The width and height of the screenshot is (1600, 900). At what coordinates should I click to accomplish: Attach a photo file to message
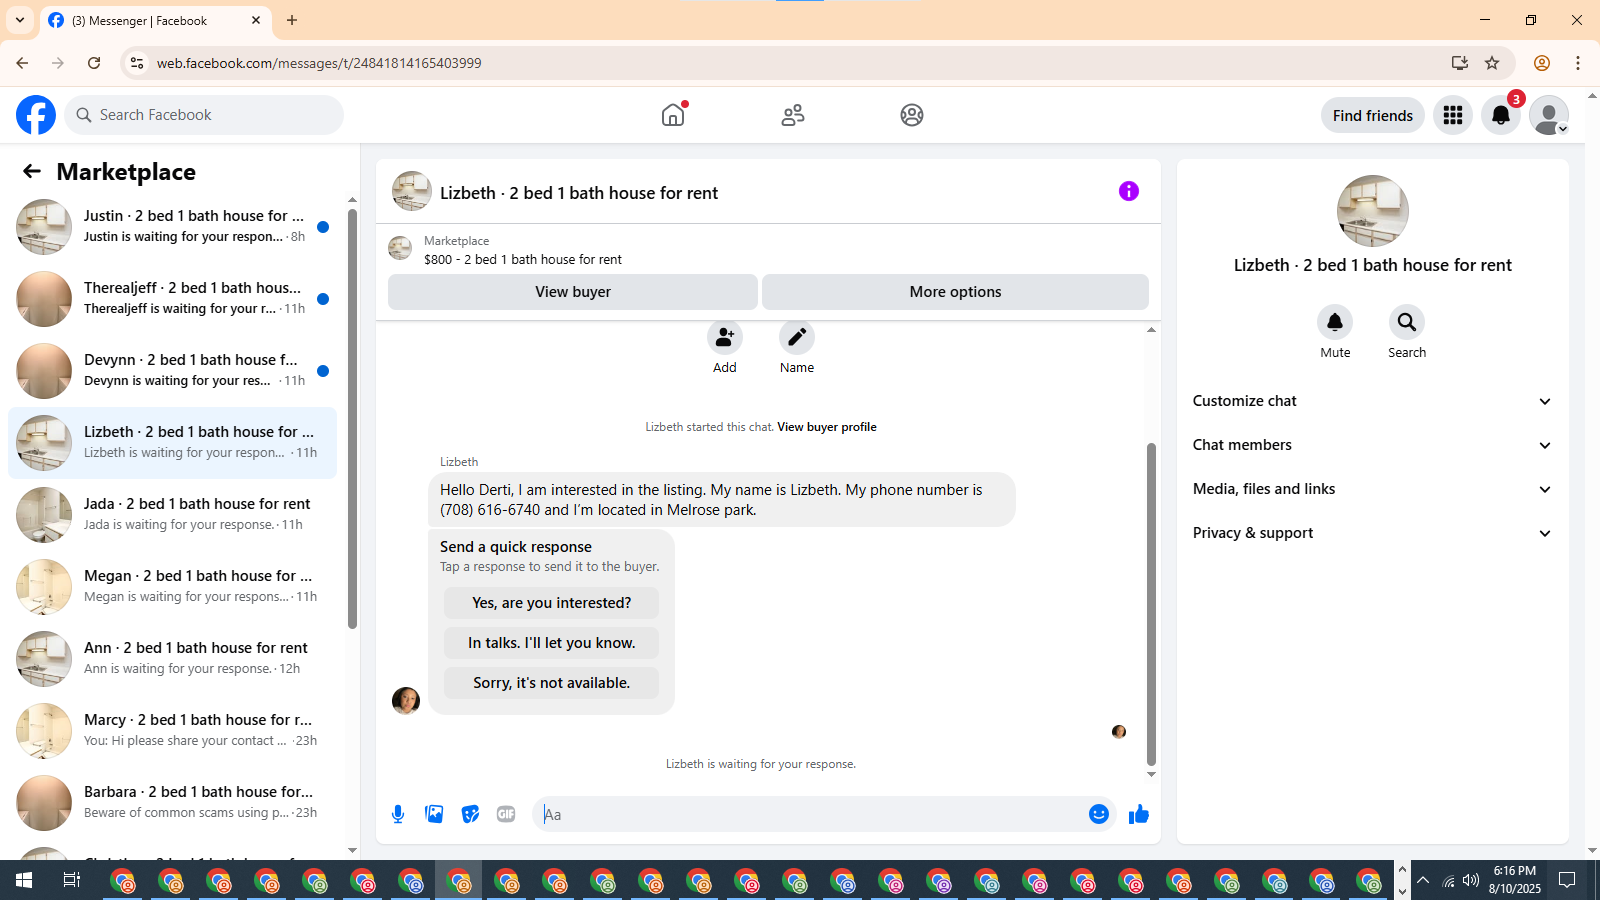click(434, 814)
